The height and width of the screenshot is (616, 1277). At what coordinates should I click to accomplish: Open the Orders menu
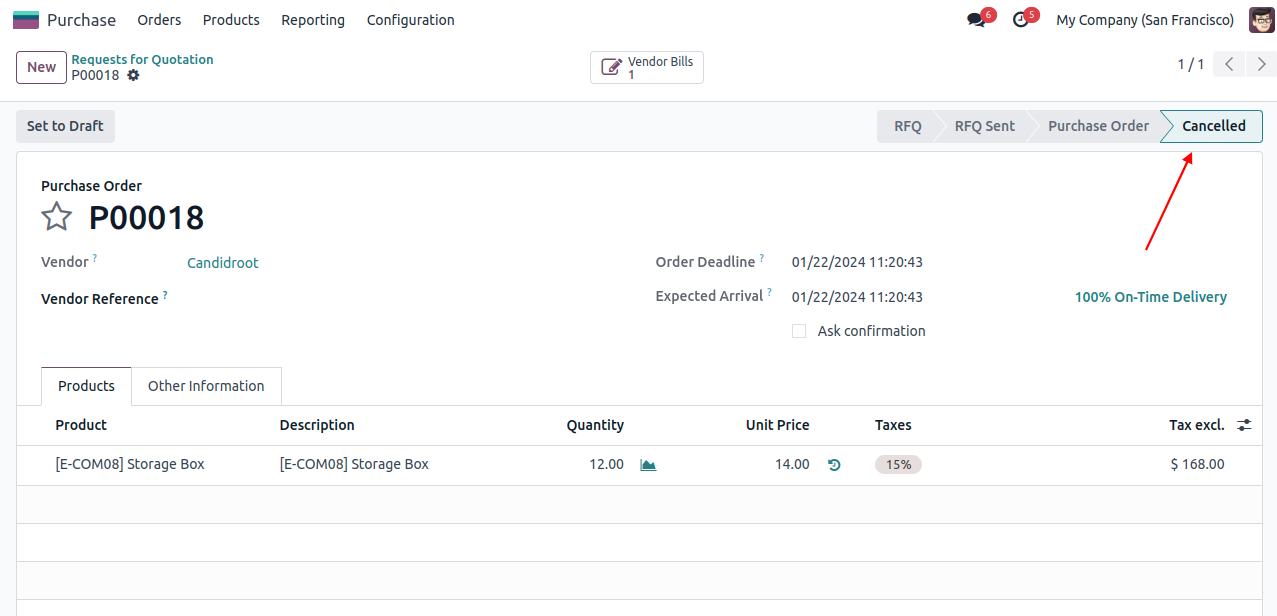[x=159, y=20]
